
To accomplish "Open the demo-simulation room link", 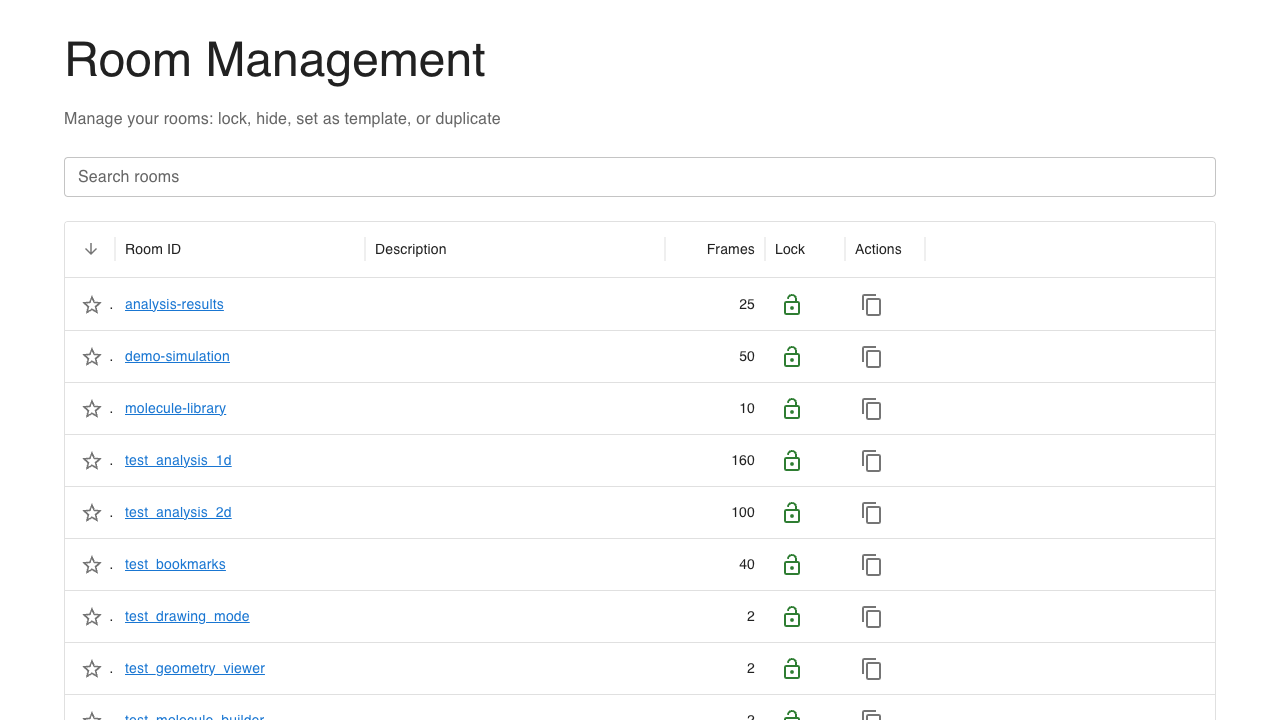I will click(177, 356).
